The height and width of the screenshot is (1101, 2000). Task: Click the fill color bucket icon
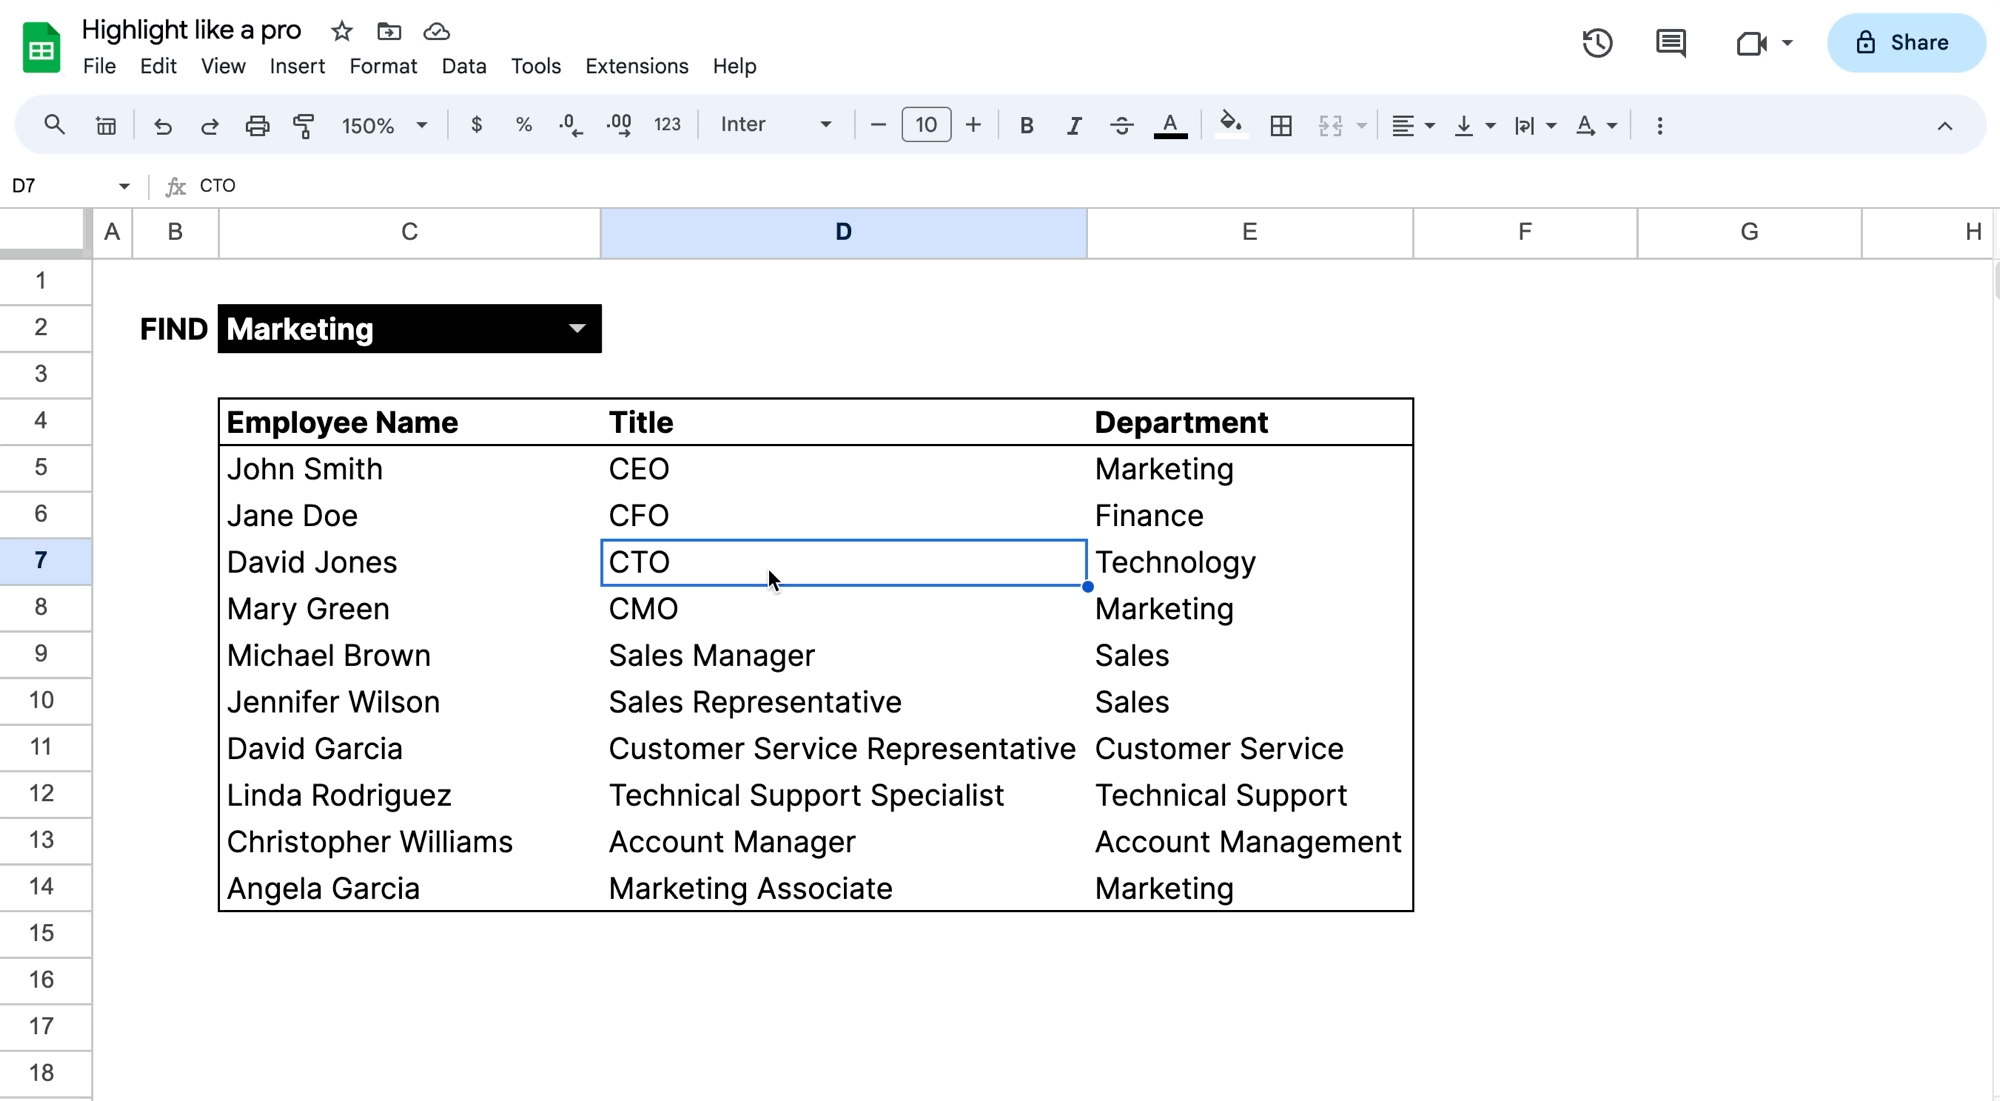1230,125
